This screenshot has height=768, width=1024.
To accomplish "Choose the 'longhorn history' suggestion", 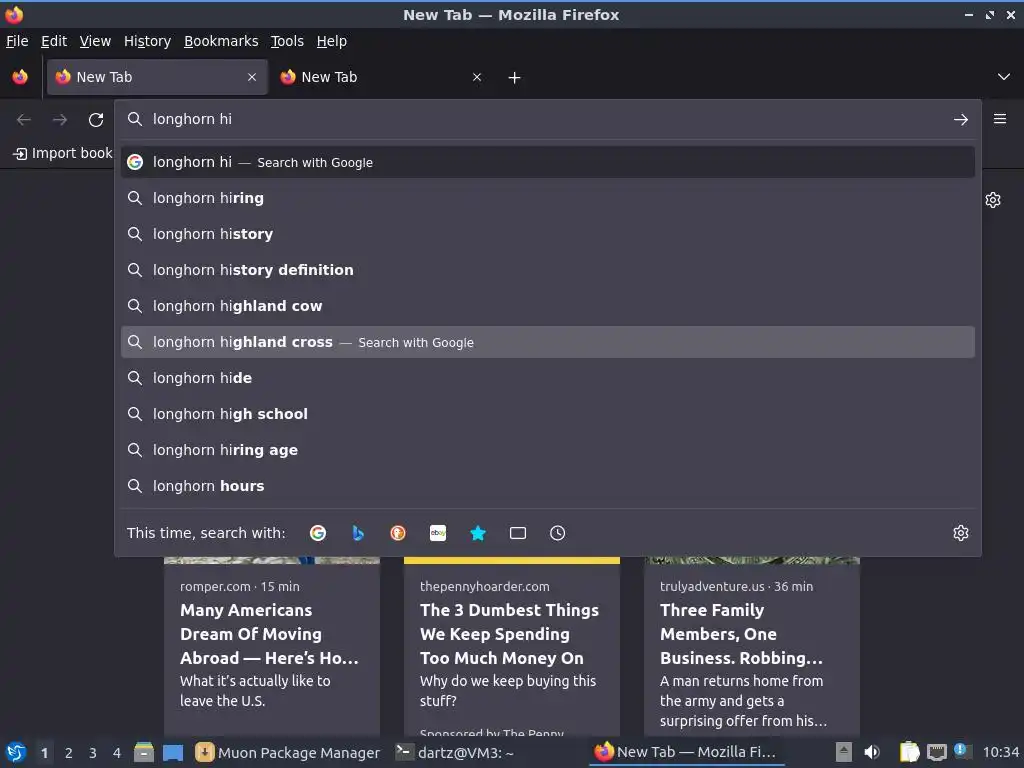I will [x=548, y=234].
